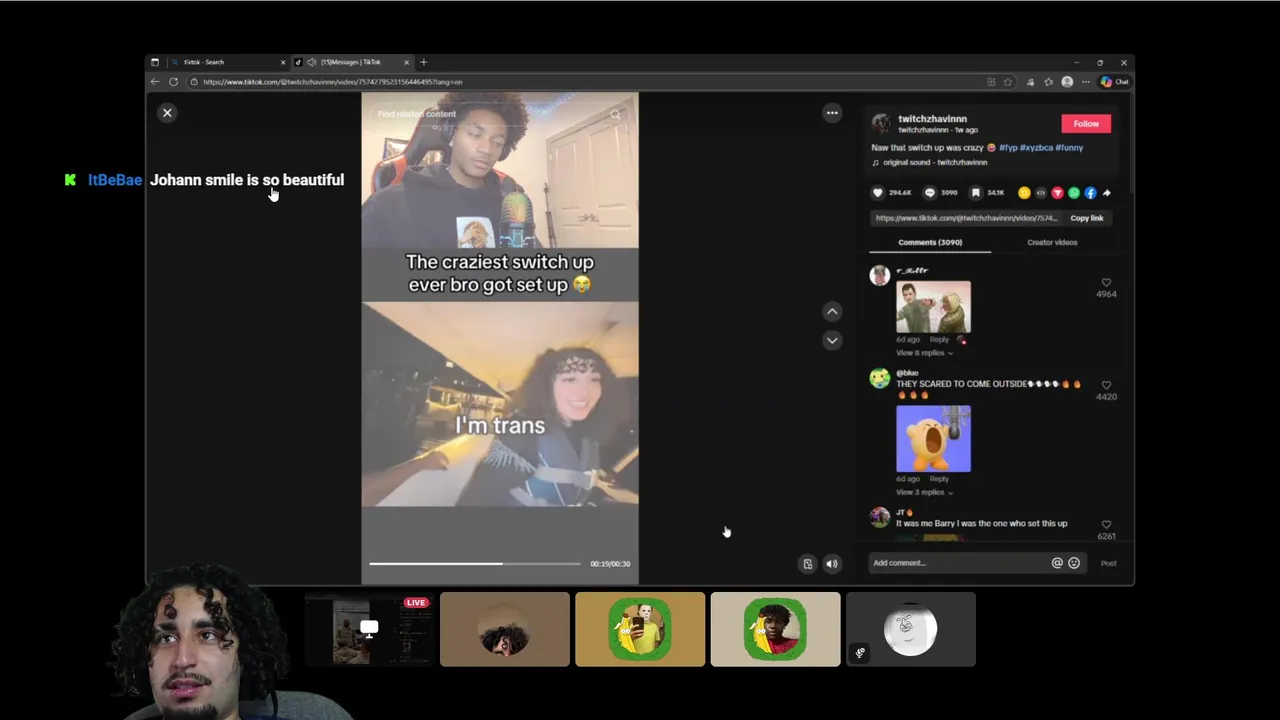Open the browser settings and more menu

[1086, 82]
